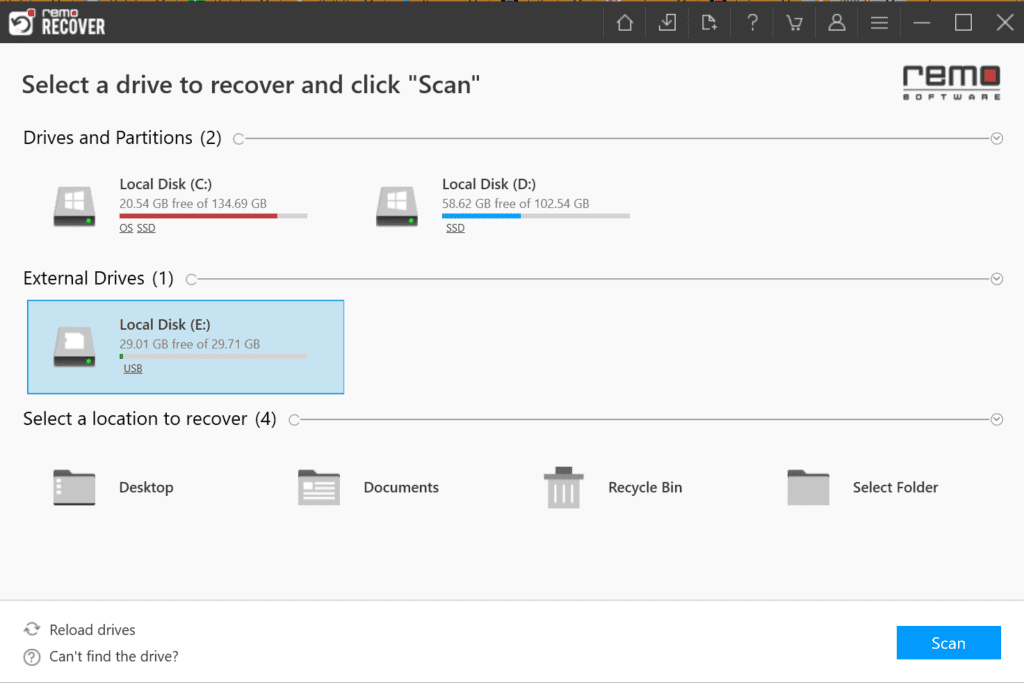Click the Documents location icon
1024x683 pixels.
(318, 487)
